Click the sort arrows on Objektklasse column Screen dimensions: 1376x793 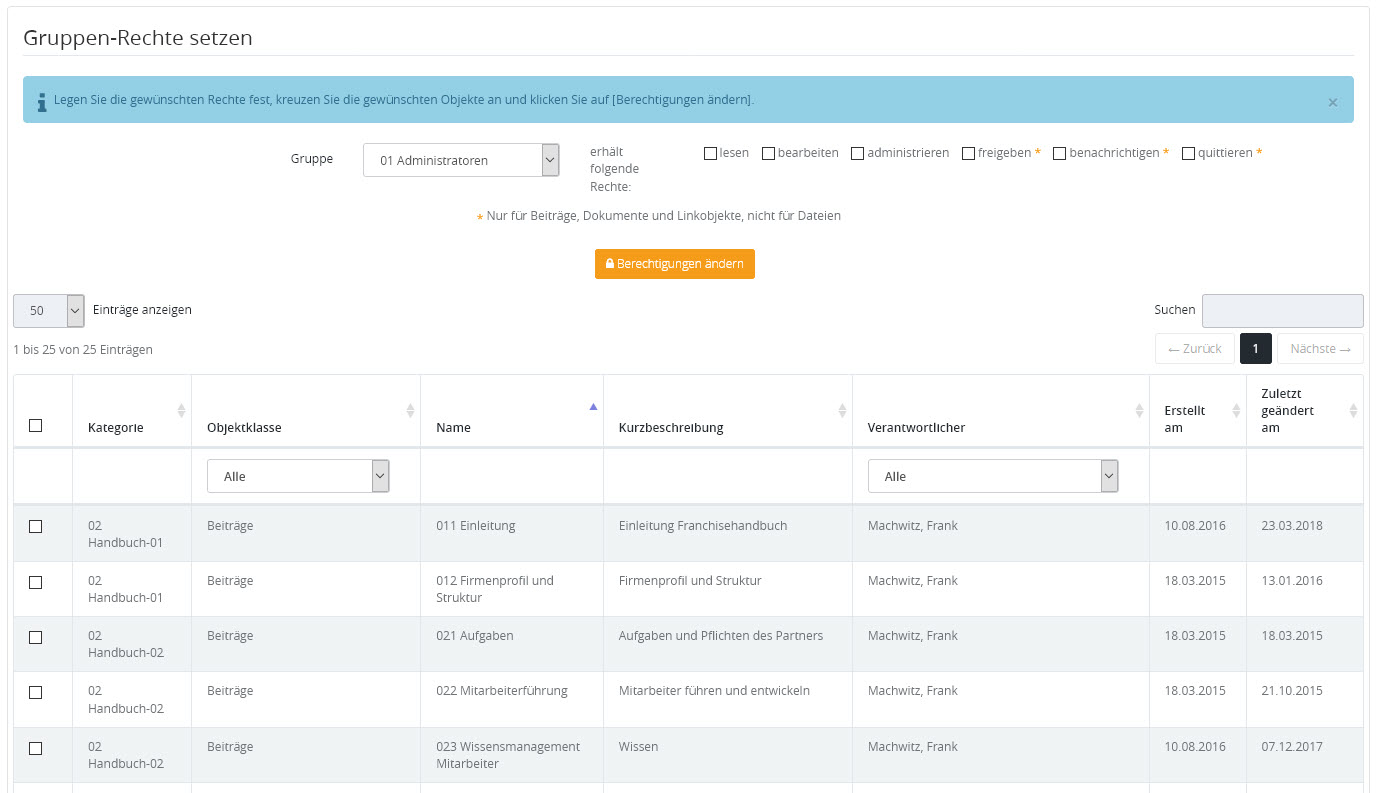pos(410,410)
